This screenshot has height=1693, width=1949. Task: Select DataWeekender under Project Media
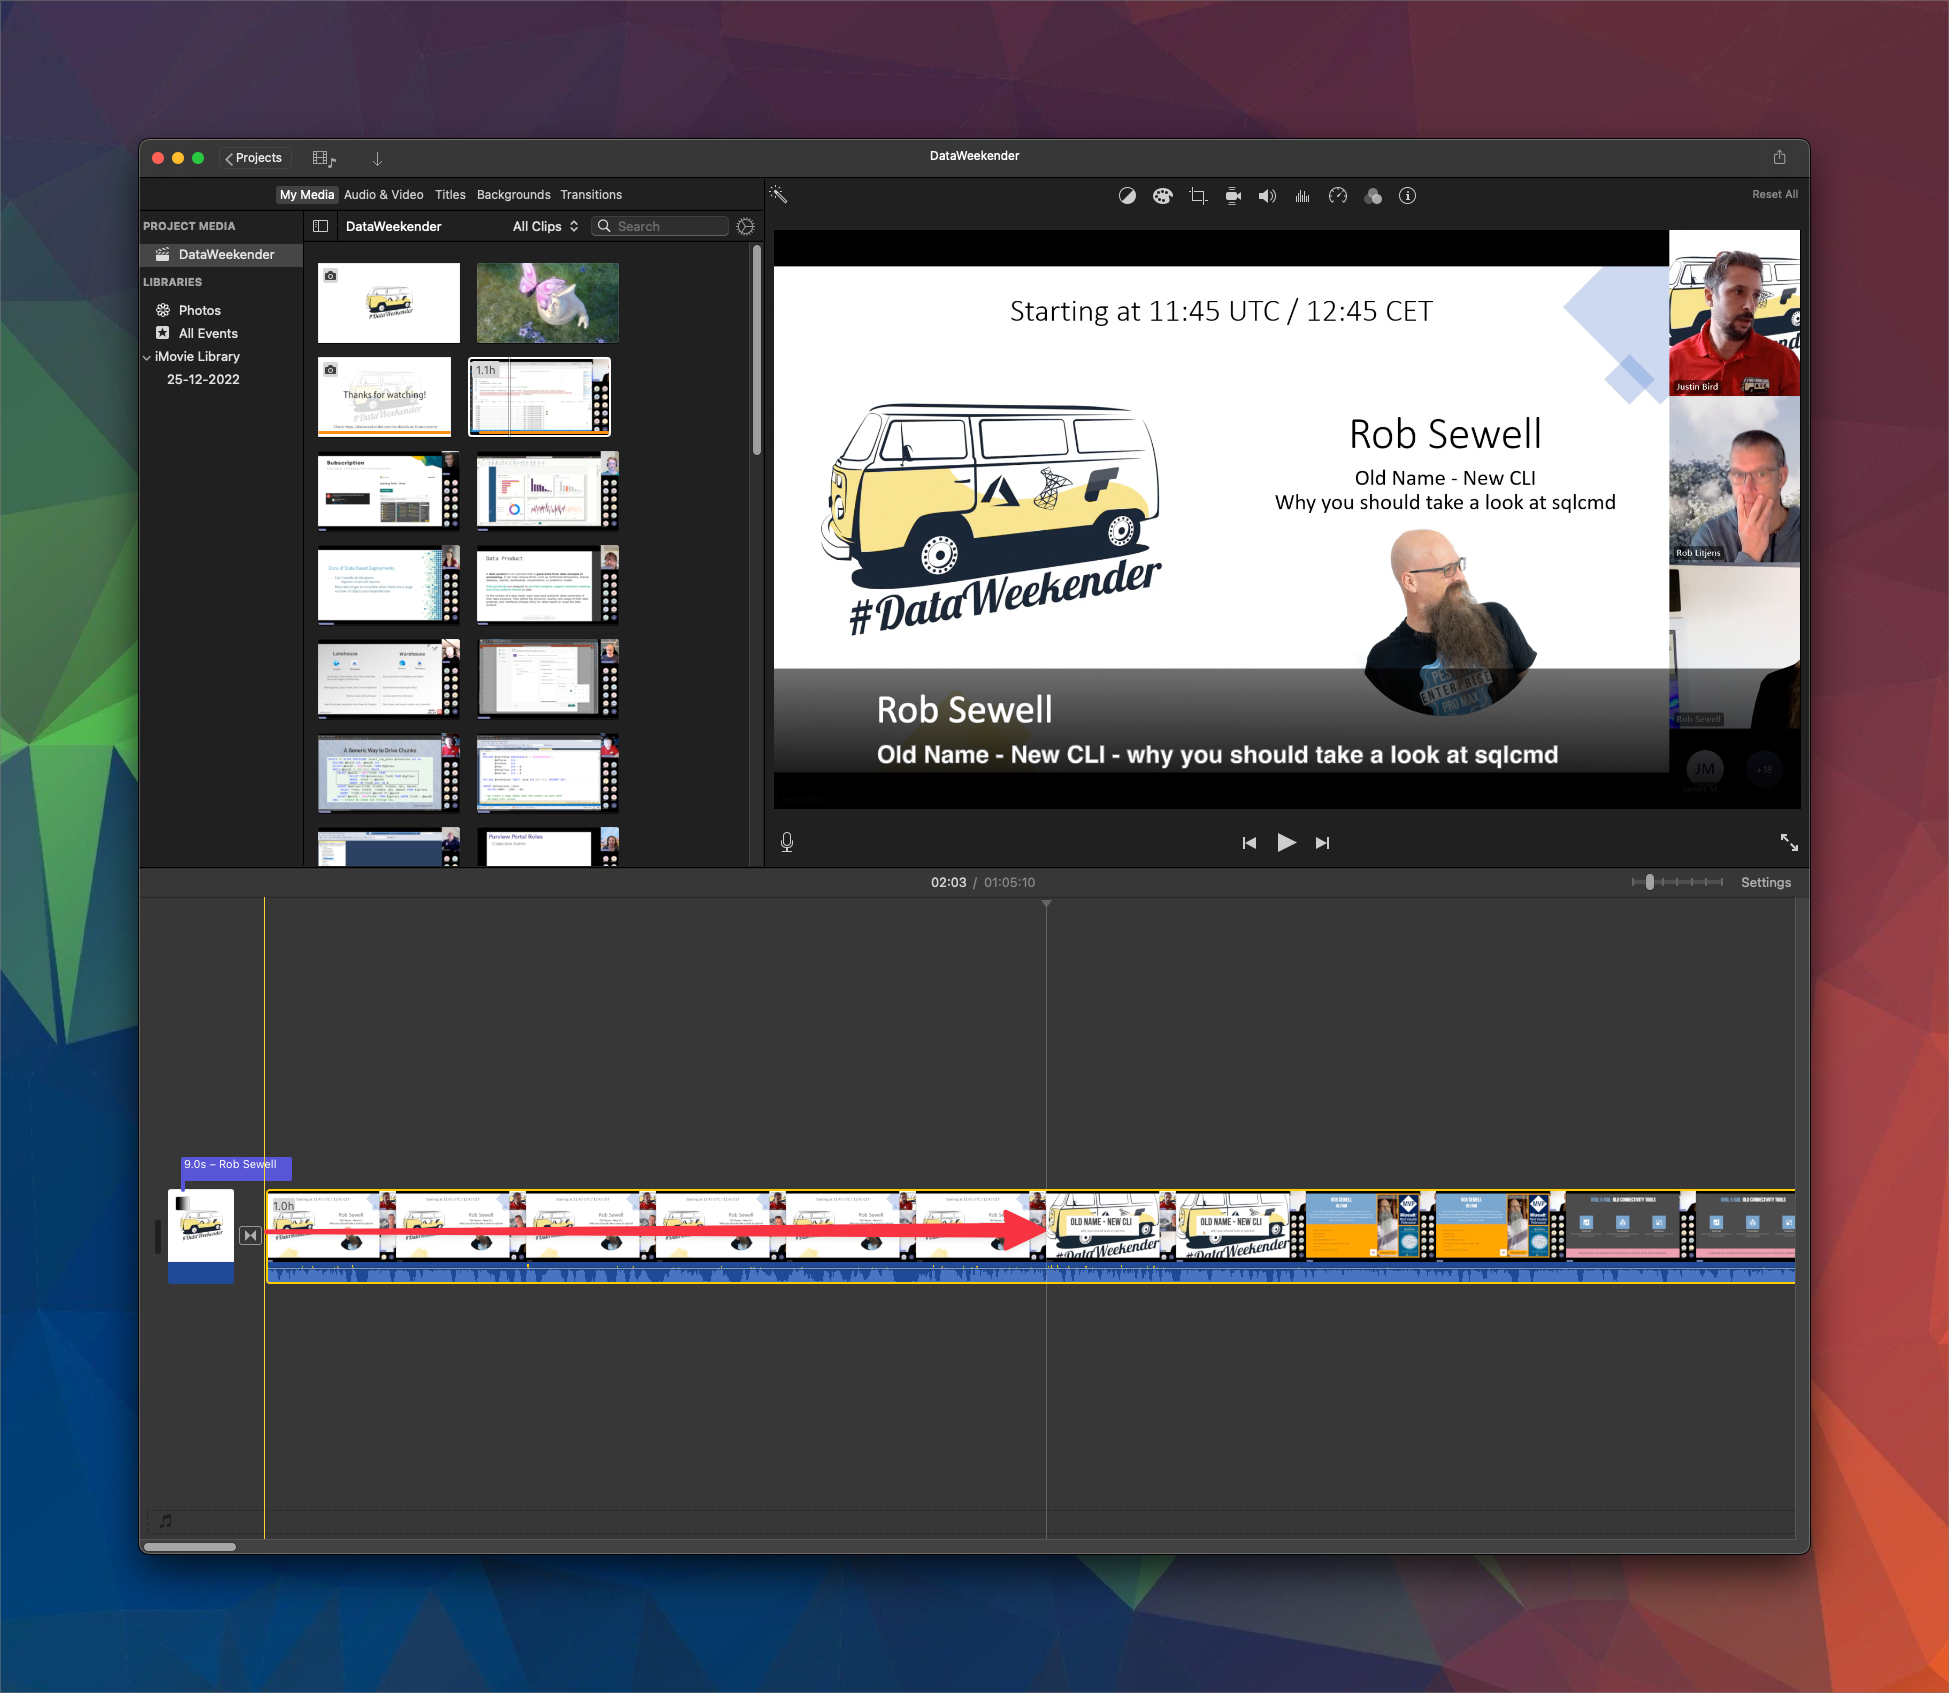[x=221, y=255]
